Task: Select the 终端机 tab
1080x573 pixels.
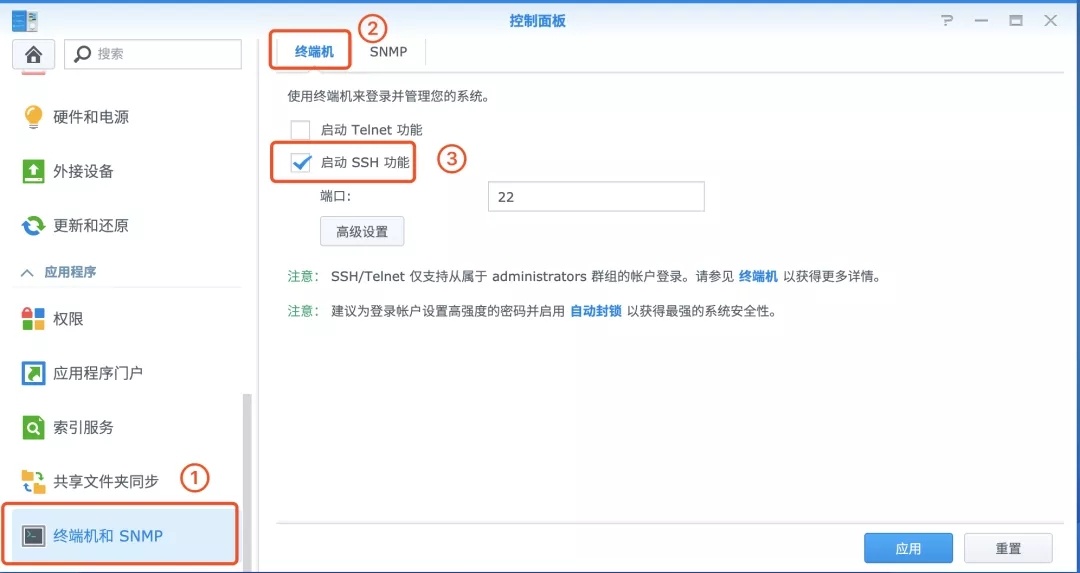Action: coord(314,52)
